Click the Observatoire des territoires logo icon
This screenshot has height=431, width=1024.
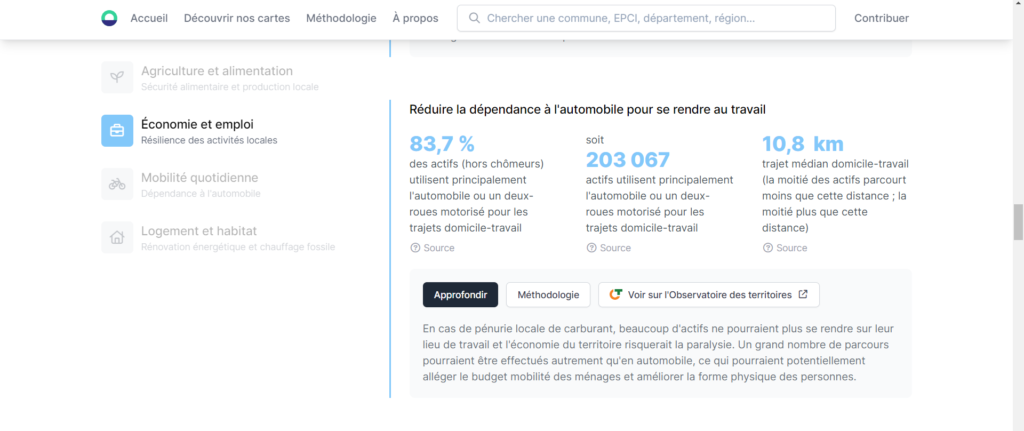[x=616, y=295]
